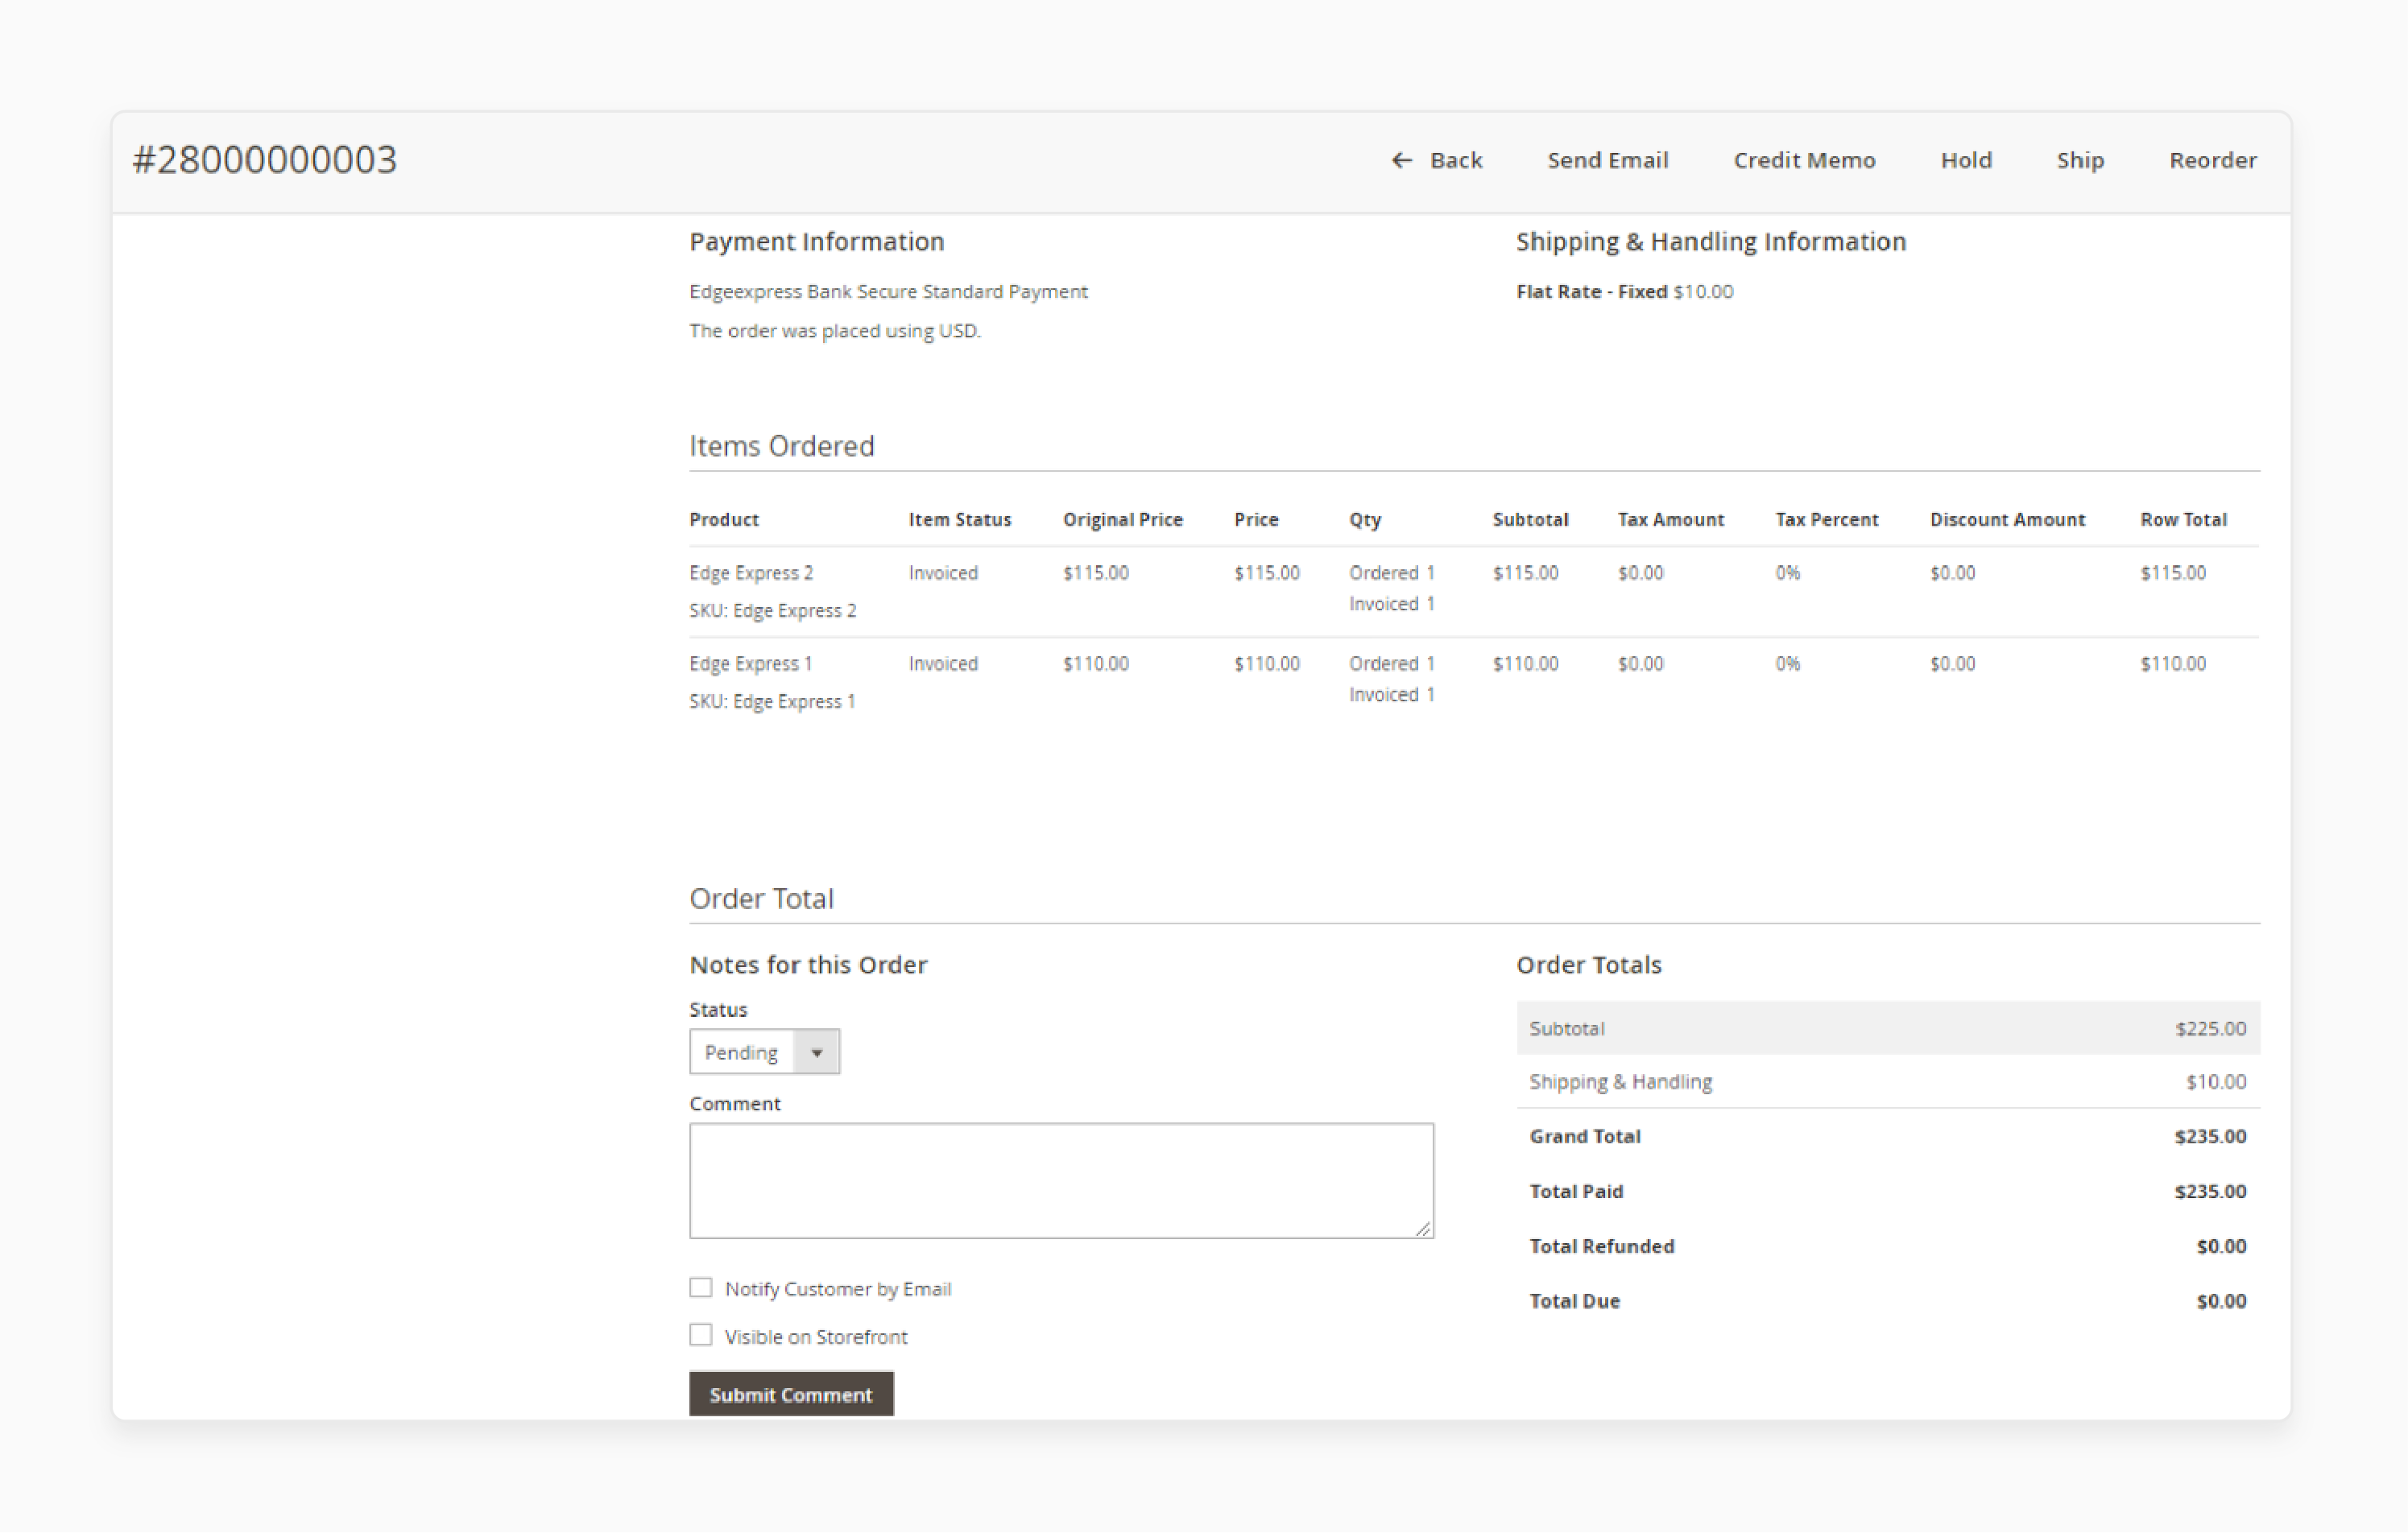
Task: Click the Tax Percent column header
Action: point(1826,519)
